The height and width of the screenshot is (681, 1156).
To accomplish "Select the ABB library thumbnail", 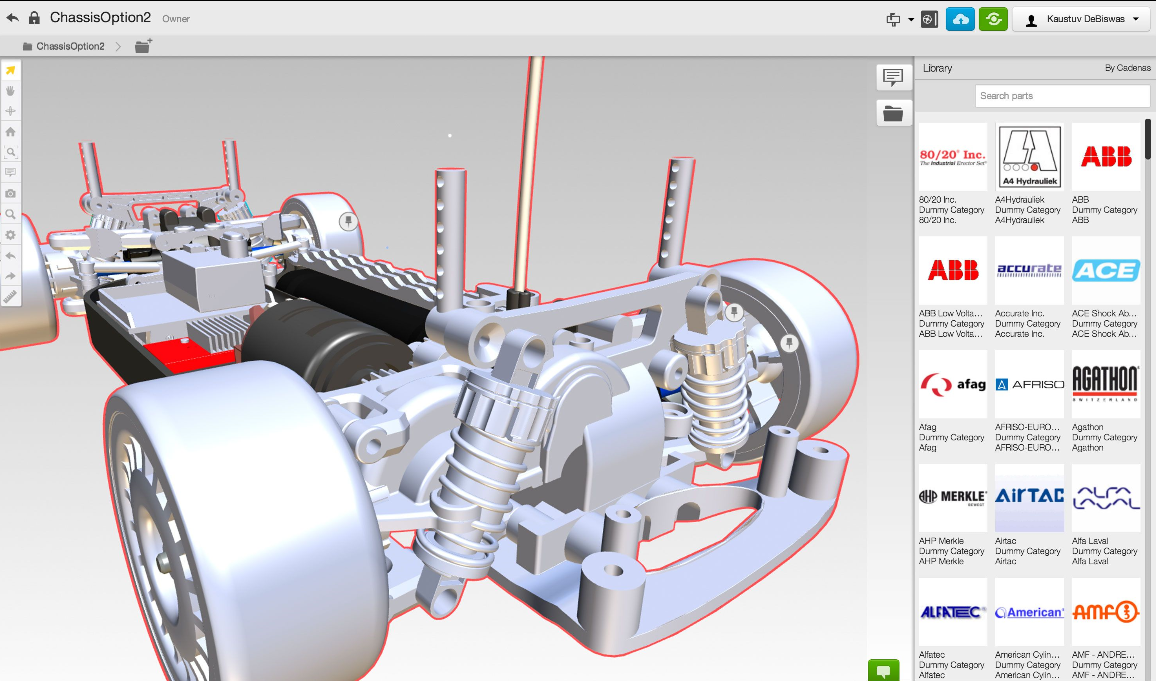I will click(1105, 157).
